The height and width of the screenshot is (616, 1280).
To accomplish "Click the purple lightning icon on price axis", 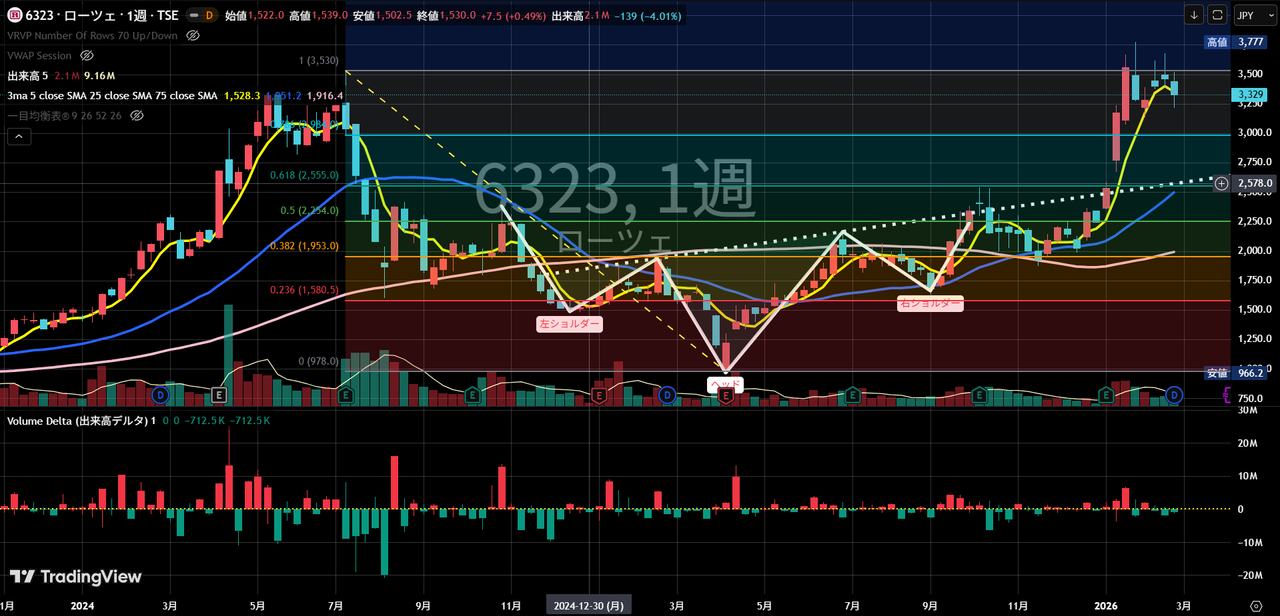I will click(1228, 397).
